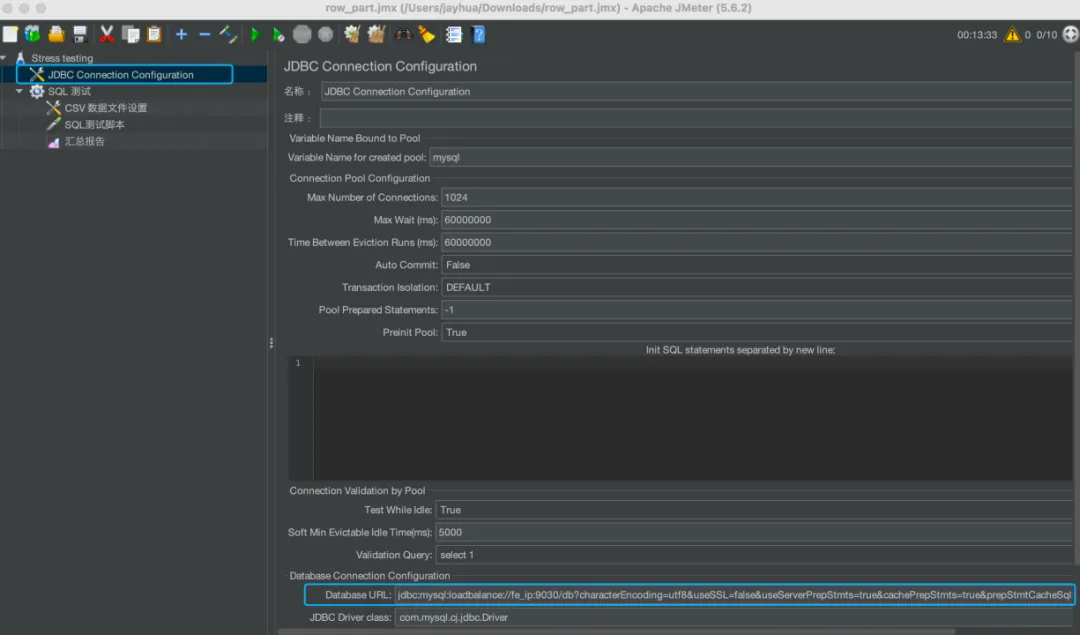
Task: Click the blue minus Collapse All icon
Action: 205,34
